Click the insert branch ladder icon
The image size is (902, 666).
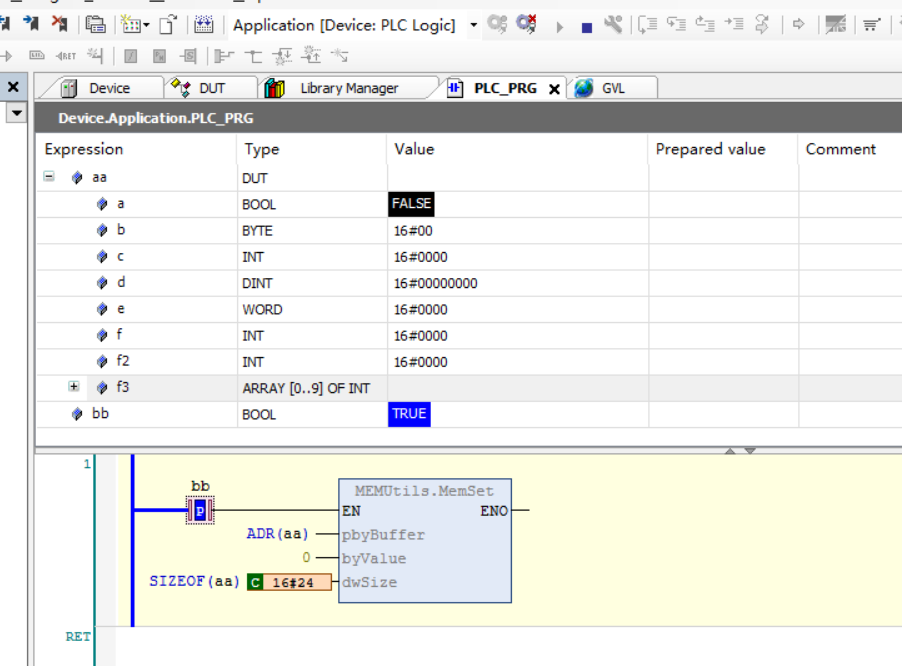coord(253,56)
